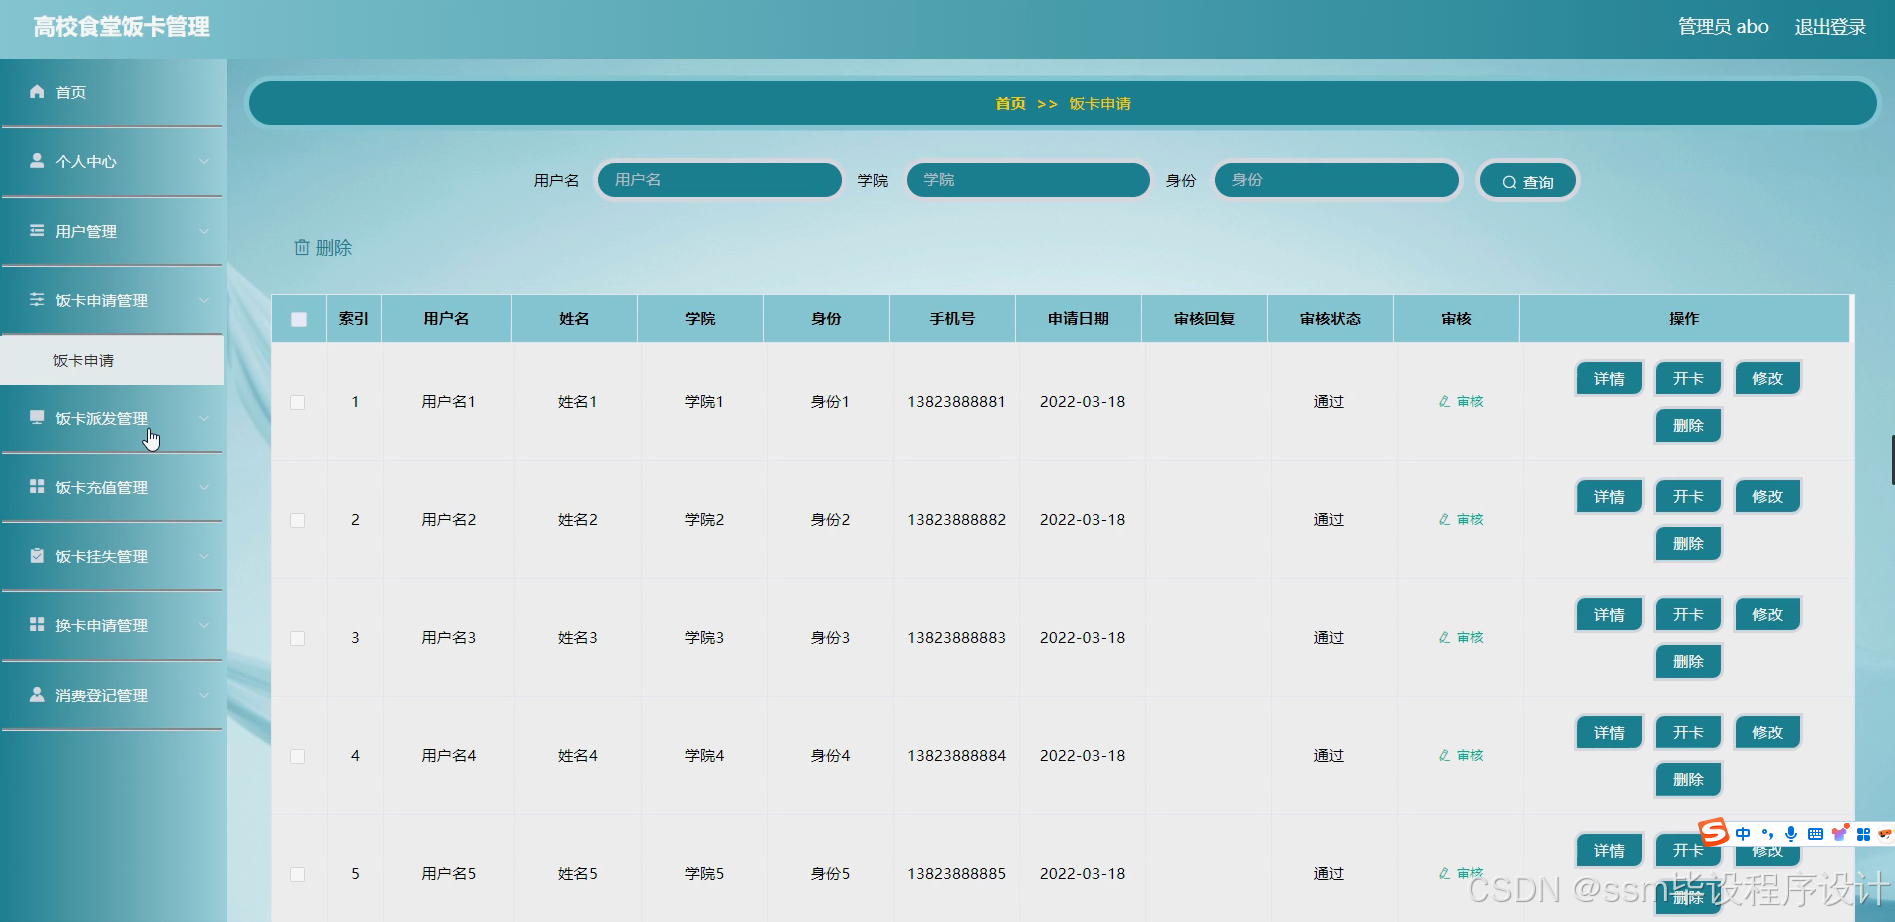
Task: Click 修改 button in row 用户名3
Action: tap(1767, 615)
